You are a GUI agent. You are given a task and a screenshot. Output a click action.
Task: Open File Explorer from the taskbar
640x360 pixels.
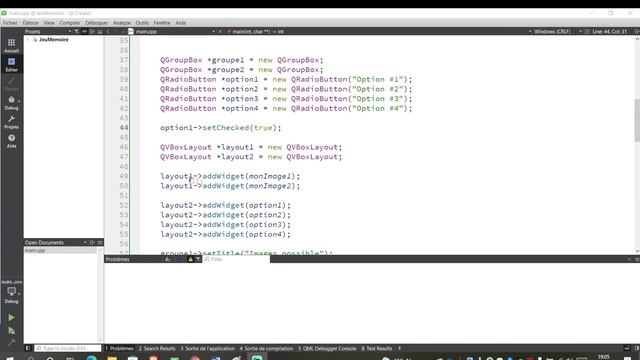112,358
